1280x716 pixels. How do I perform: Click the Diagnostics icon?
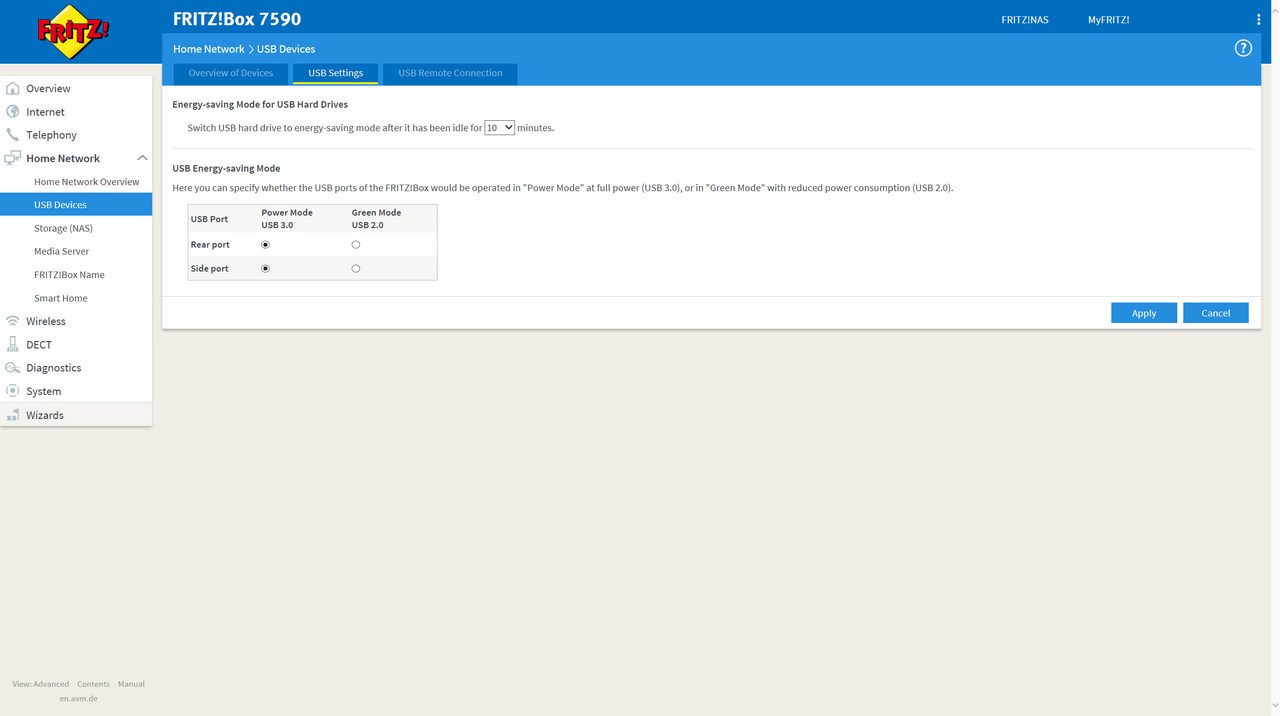[x=12, y=368]
